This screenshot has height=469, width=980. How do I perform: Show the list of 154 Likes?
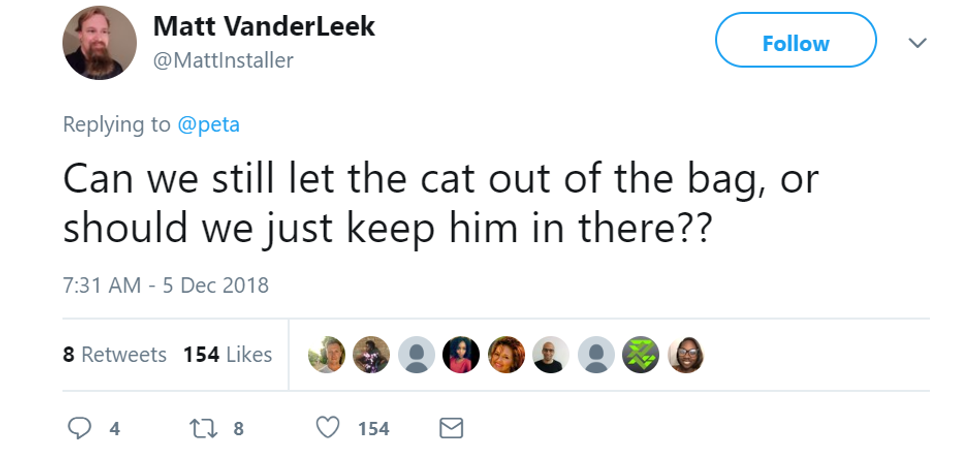(227, 354)
